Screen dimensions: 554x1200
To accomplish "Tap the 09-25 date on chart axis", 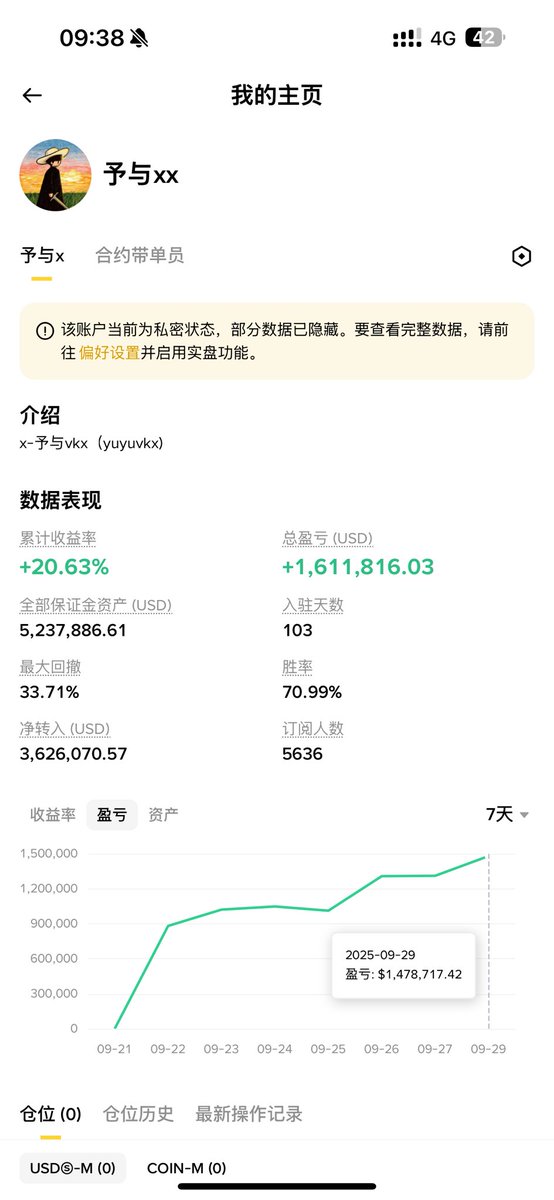I will coord(327,1049).
